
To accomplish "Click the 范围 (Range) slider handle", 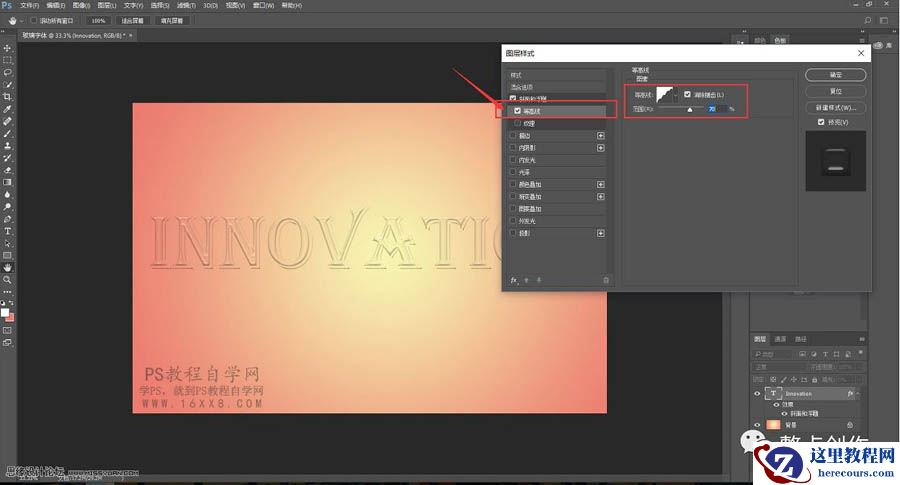I will (689, 110).
